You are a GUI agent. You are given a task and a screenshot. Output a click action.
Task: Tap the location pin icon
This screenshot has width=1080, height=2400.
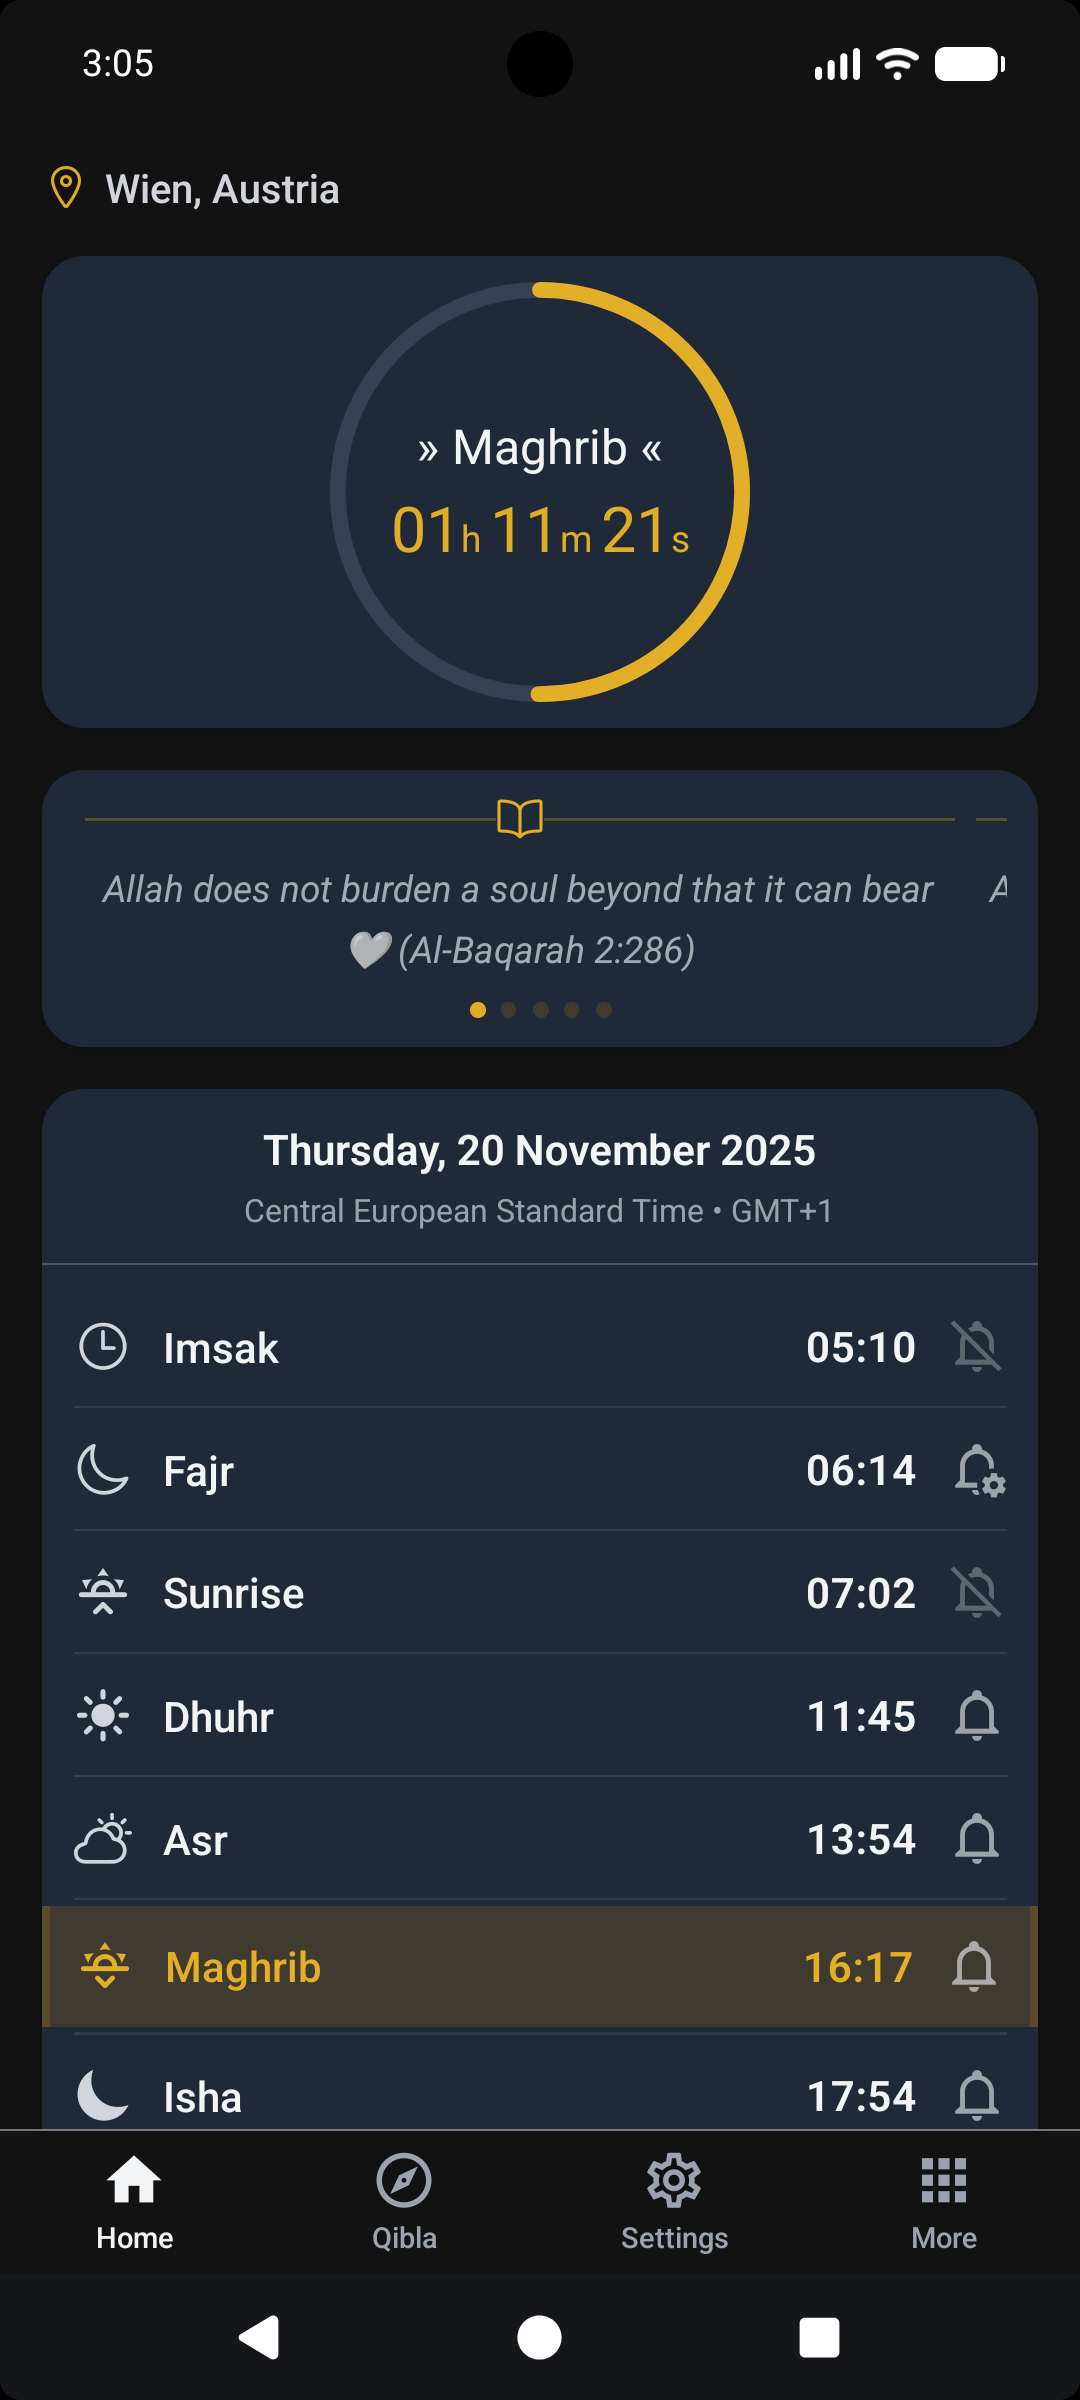tap(66, 188)
